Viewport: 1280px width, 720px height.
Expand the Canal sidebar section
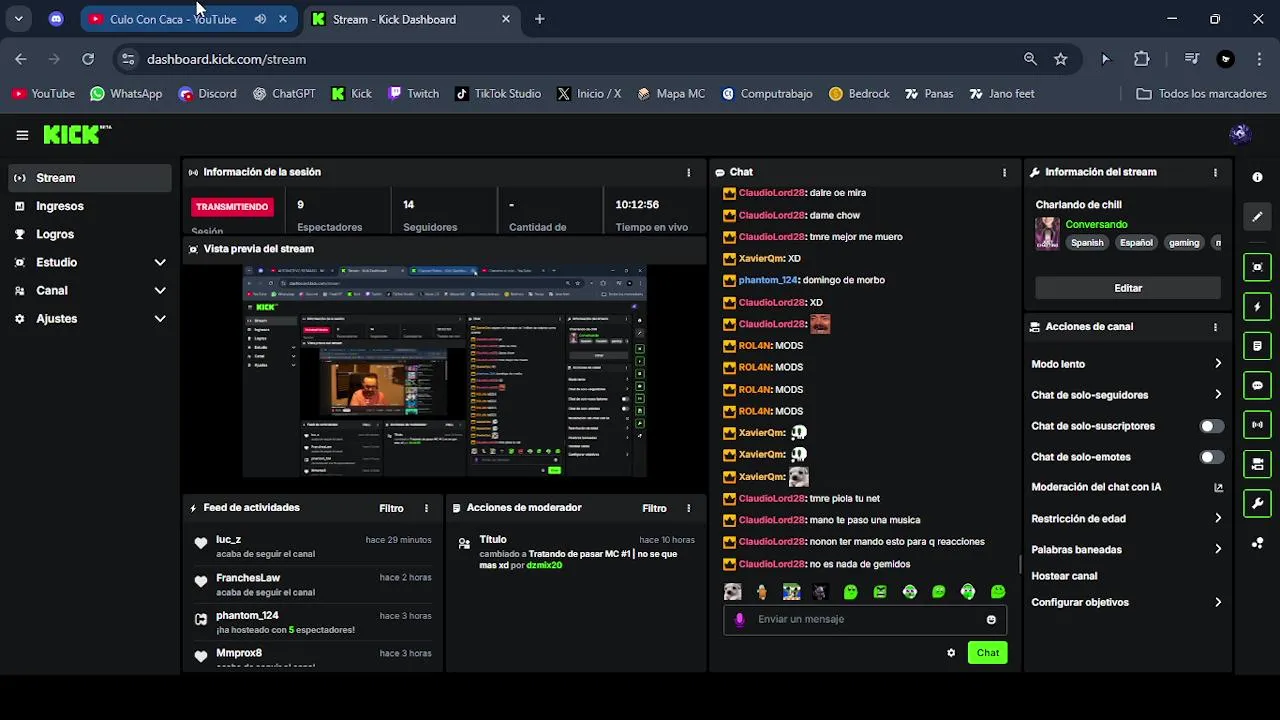point(88,290)
